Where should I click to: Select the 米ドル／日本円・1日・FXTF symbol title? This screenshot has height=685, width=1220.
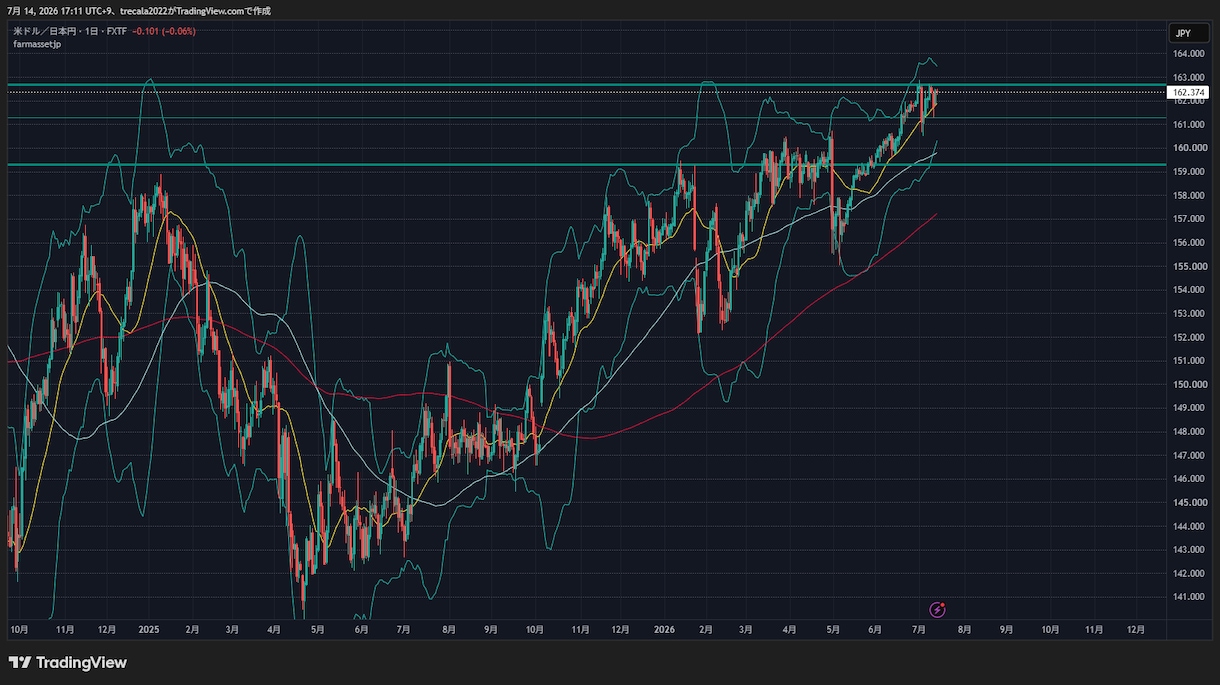coord(70,31)
